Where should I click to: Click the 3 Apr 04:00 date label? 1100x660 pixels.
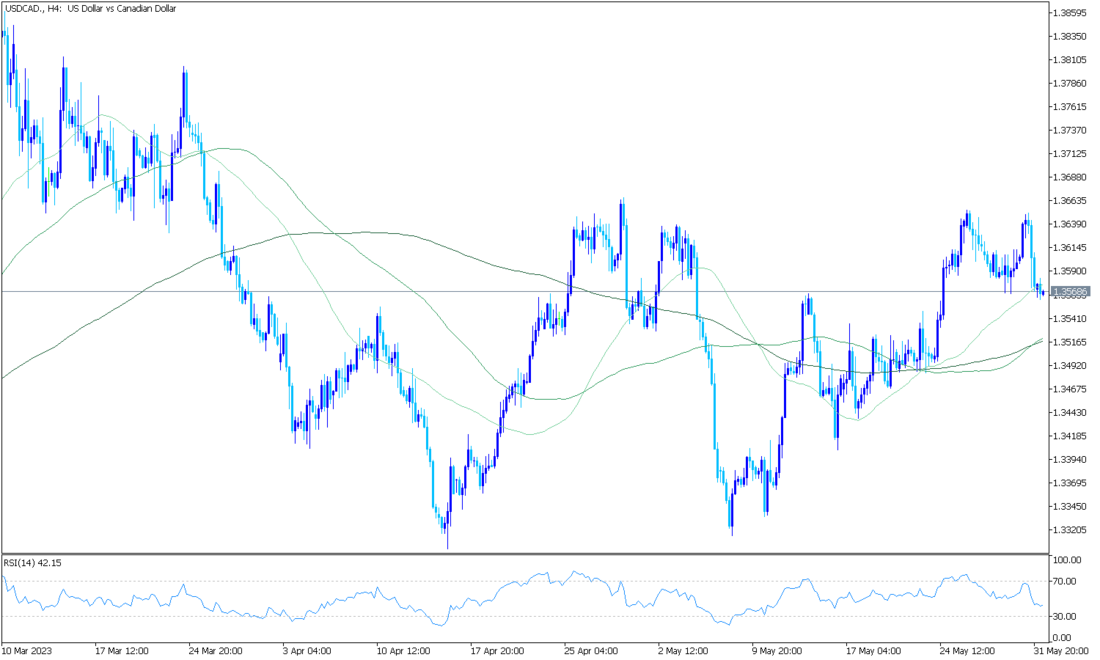coord(309,651)
